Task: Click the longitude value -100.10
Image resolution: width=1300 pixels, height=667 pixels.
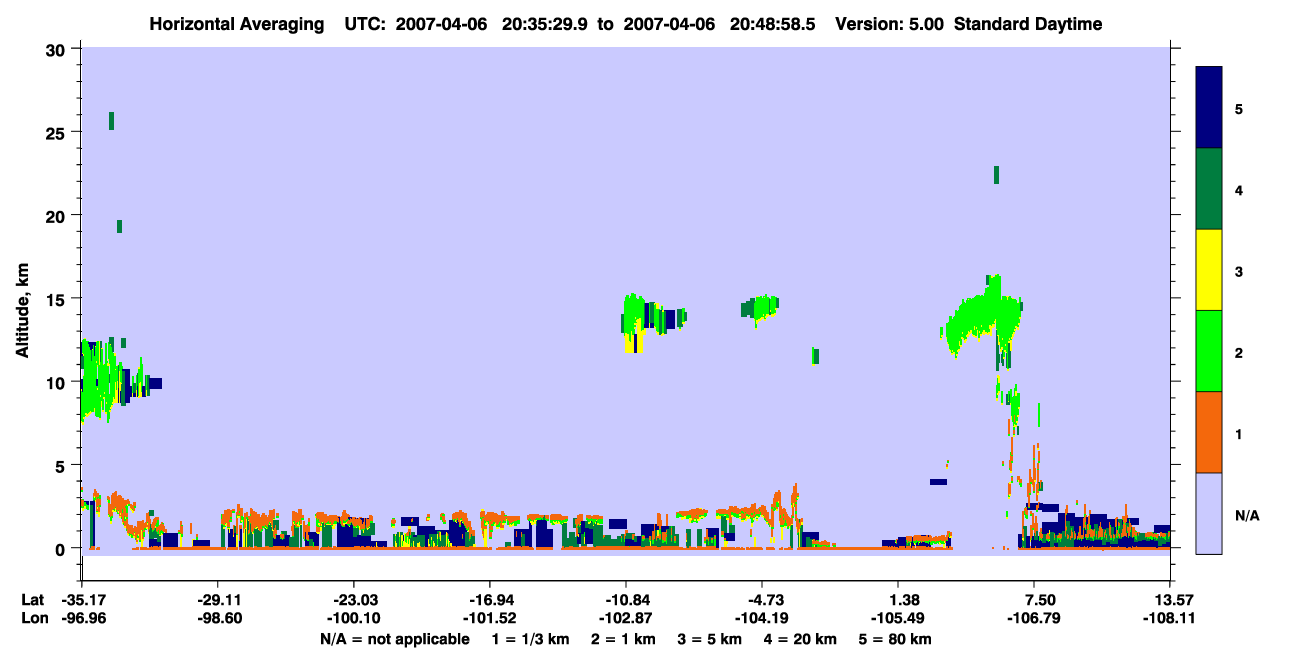Action: tap(353, 619)
